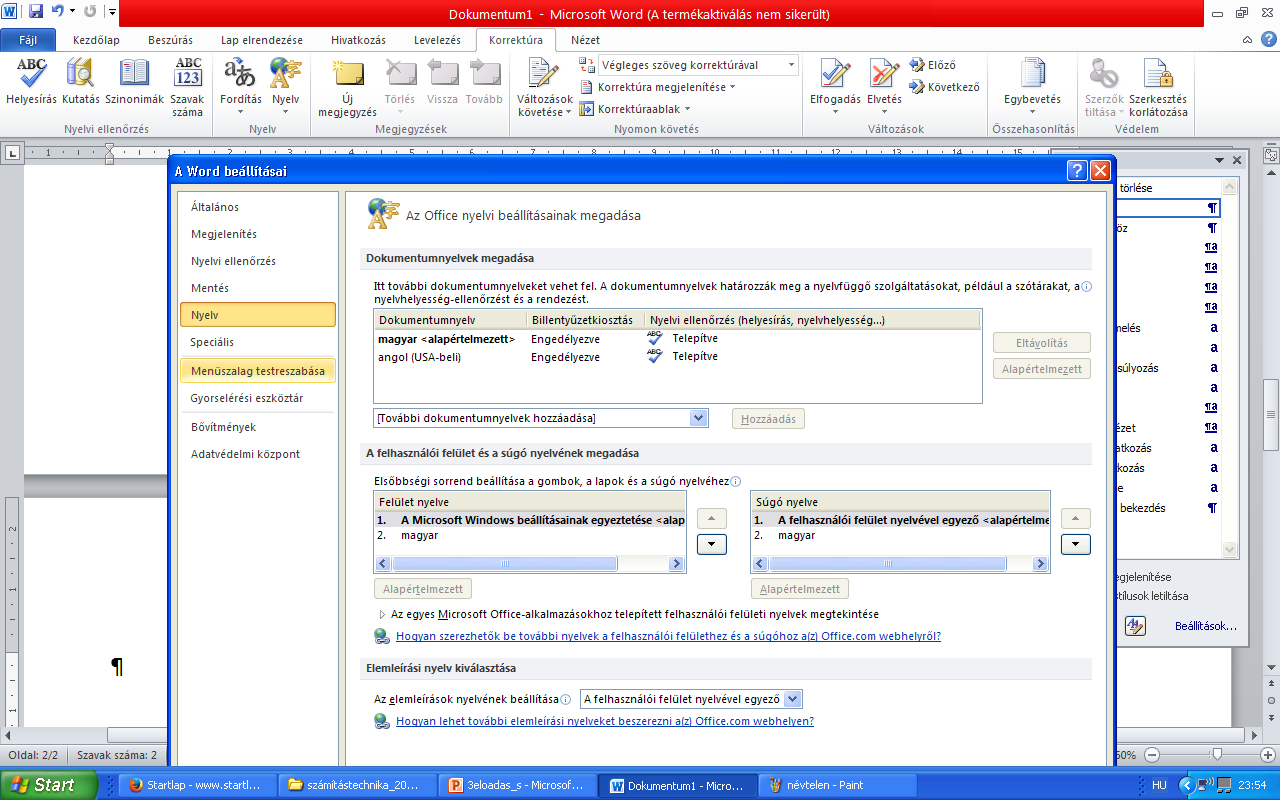Select magyar in Súgó nyelve list
Screen dimensions: 1280x800
pos(900,535)
